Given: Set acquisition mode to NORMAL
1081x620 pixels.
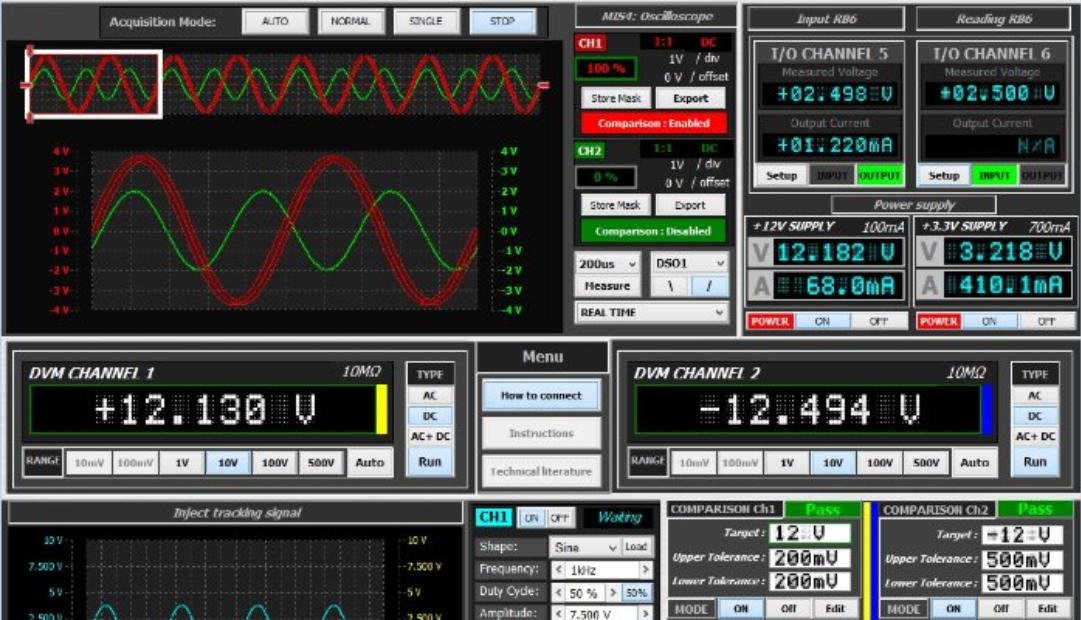Looking at the screenshot, I should click(350, 21).
